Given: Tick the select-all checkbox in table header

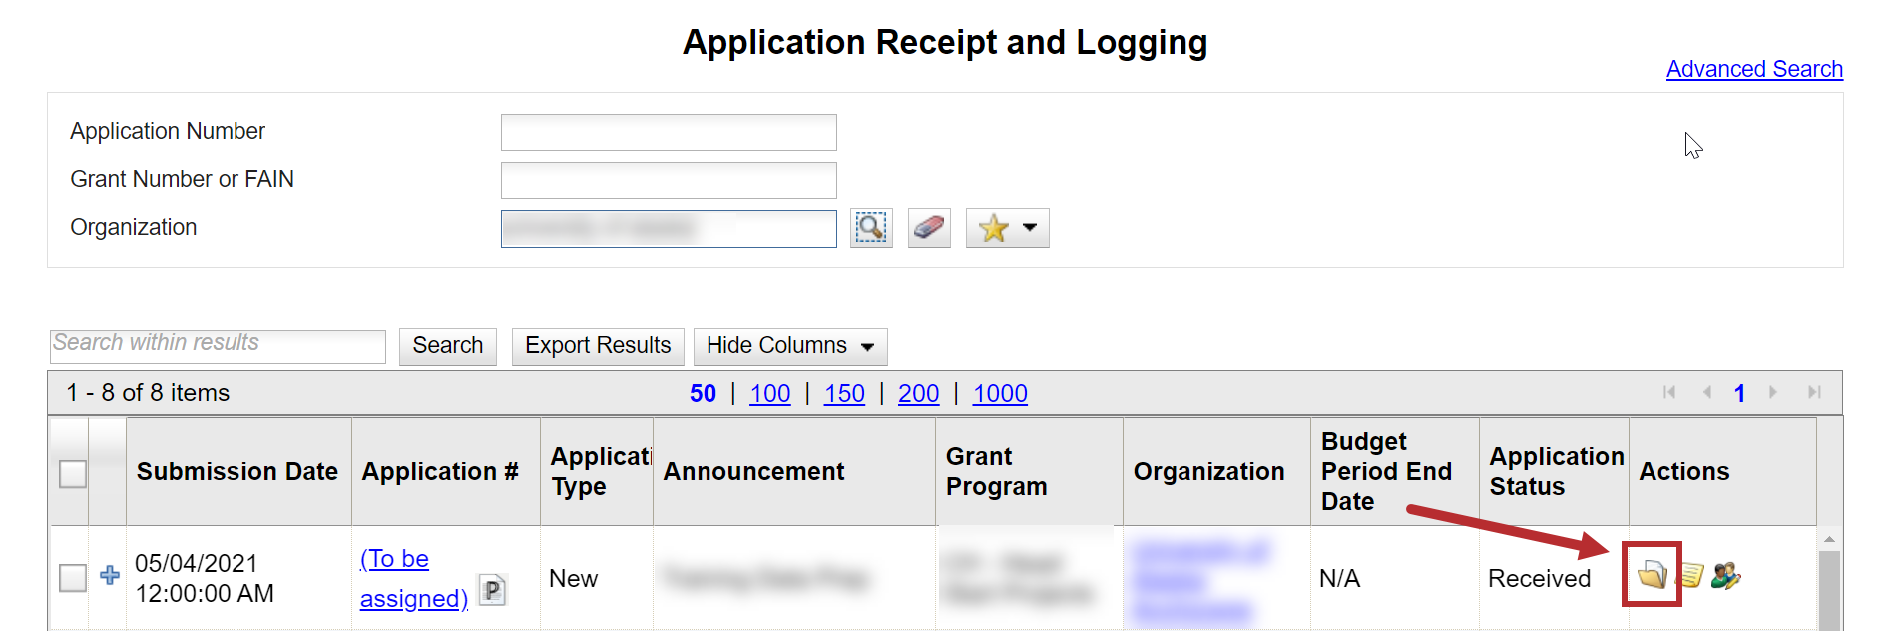Looking at the screenshot, I should (x=73, y=473).
